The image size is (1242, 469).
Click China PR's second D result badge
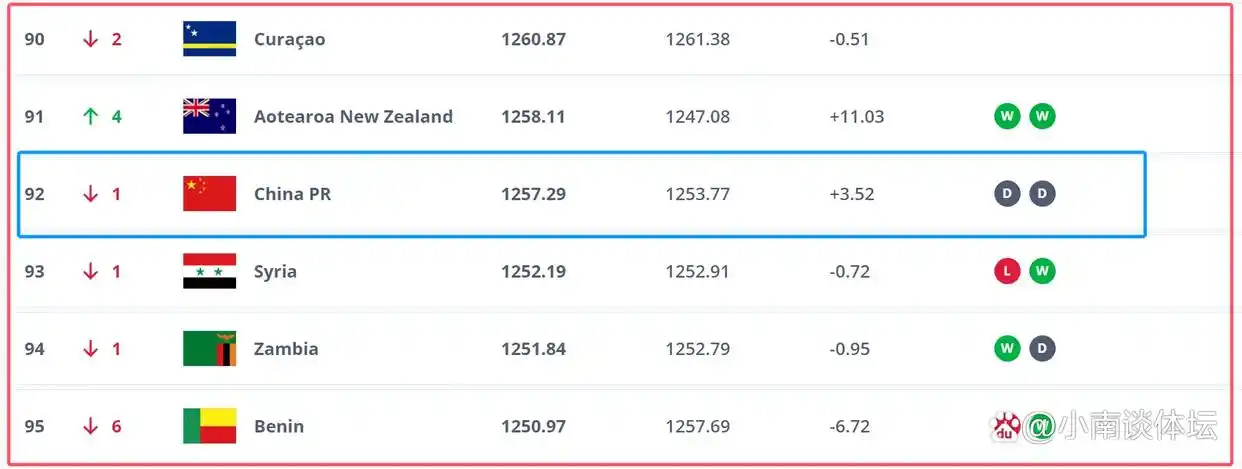coord(1043,194)
